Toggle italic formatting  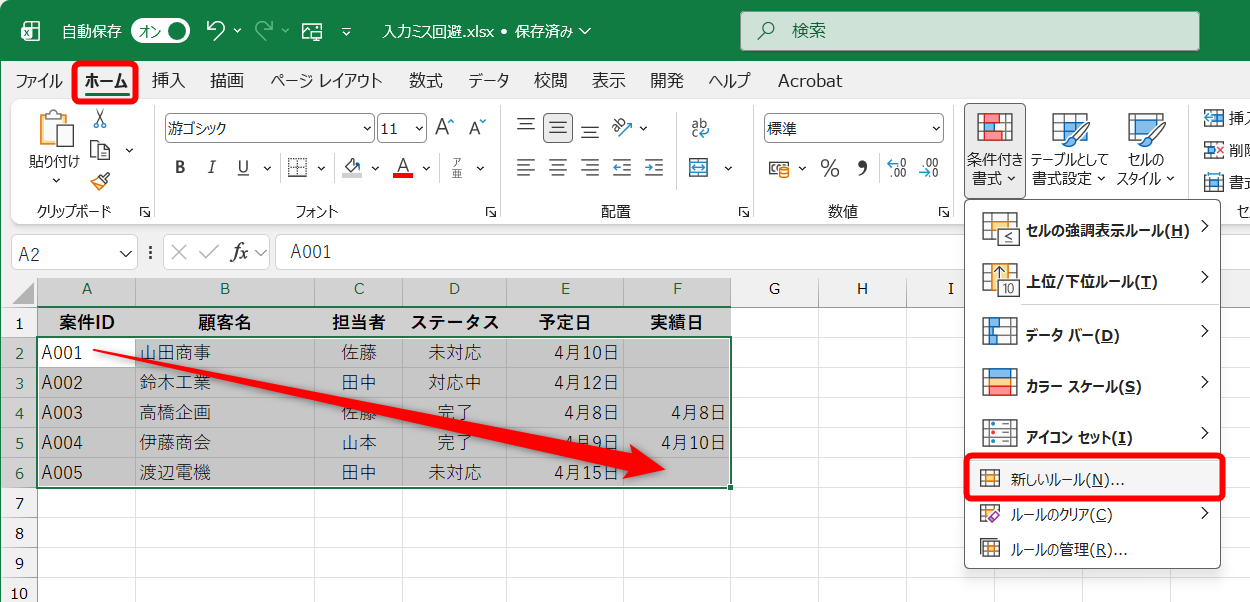click(211, 166)
